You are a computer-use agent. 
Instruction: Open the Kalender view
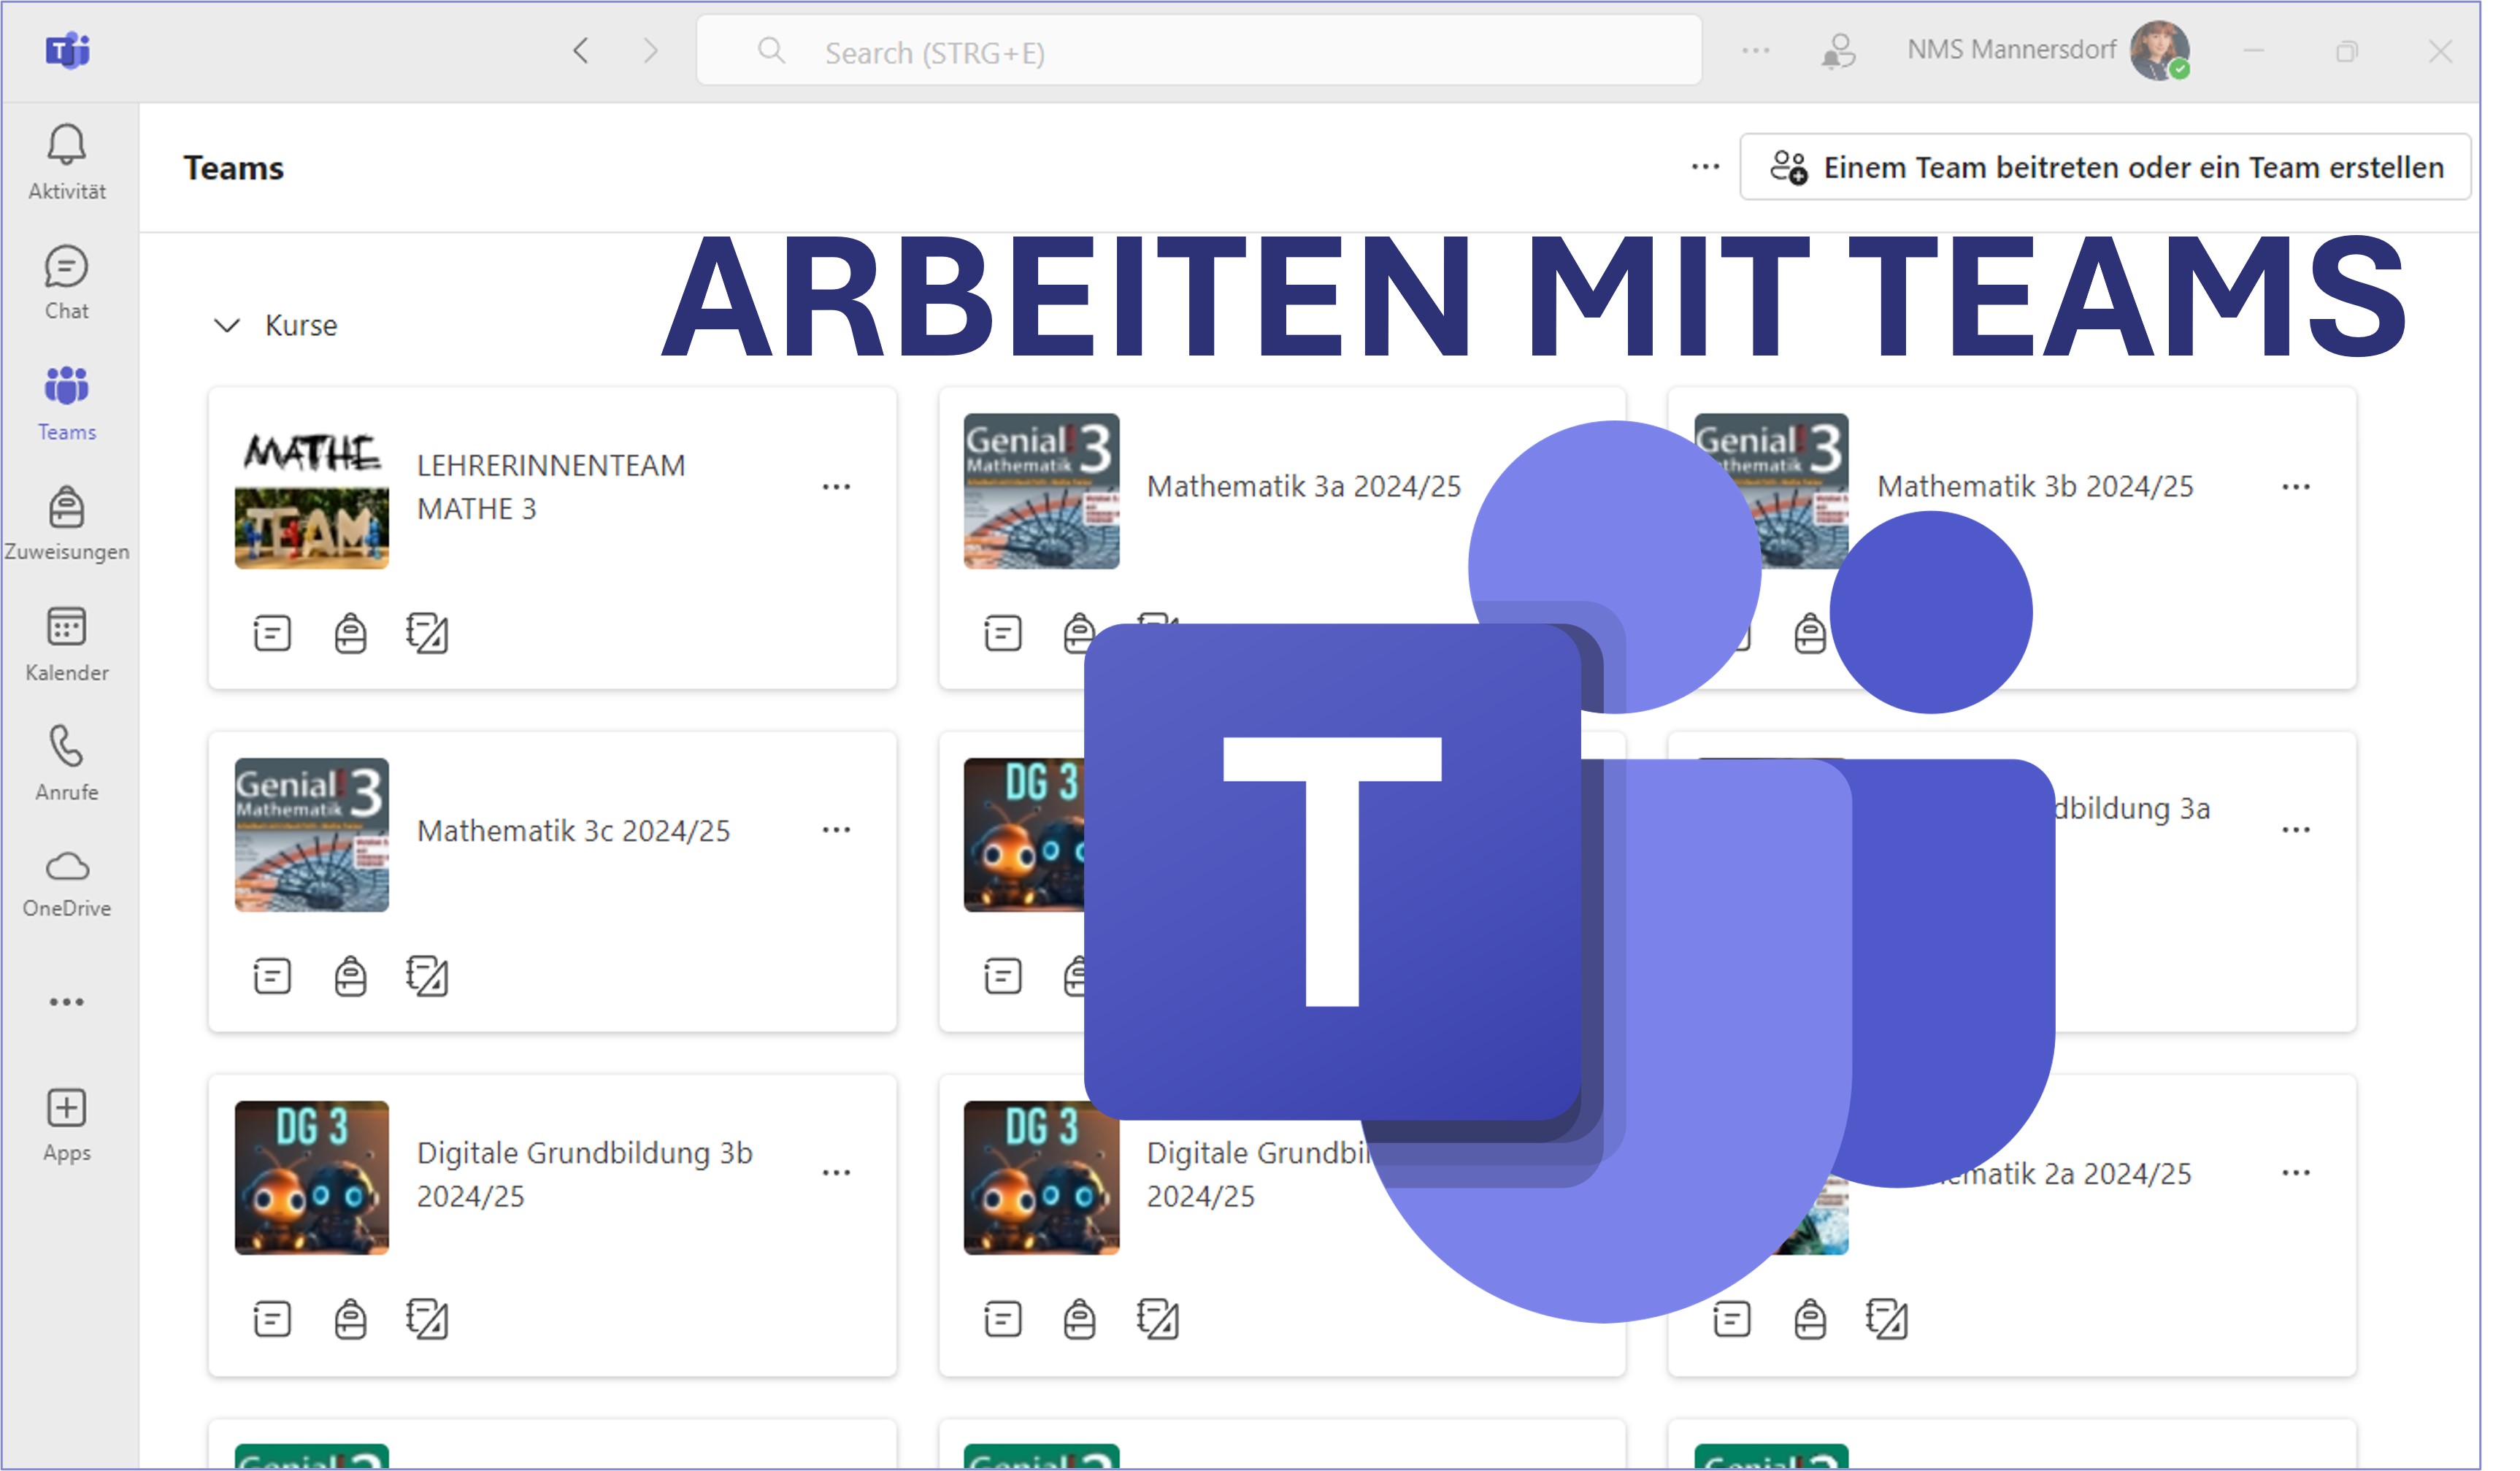(67, 644)
